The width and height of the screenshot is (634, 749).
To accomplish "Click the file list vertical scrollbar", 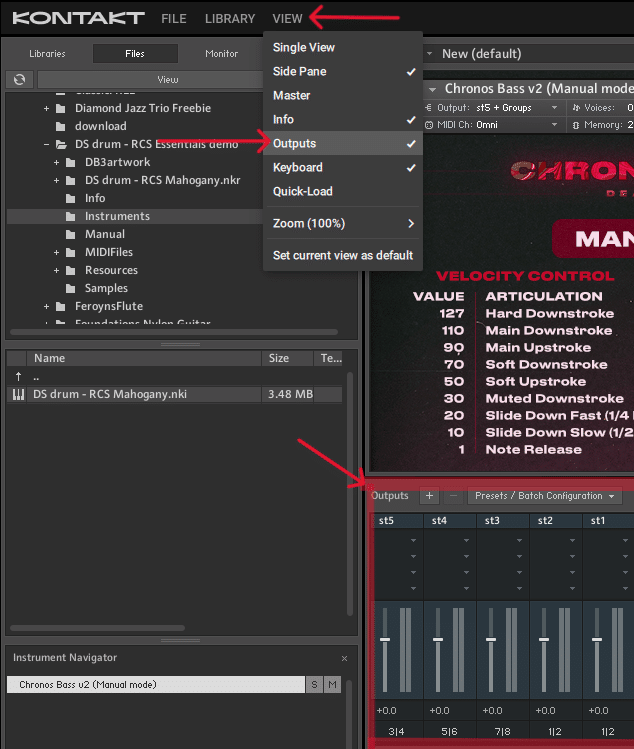I will pos(350,494).
